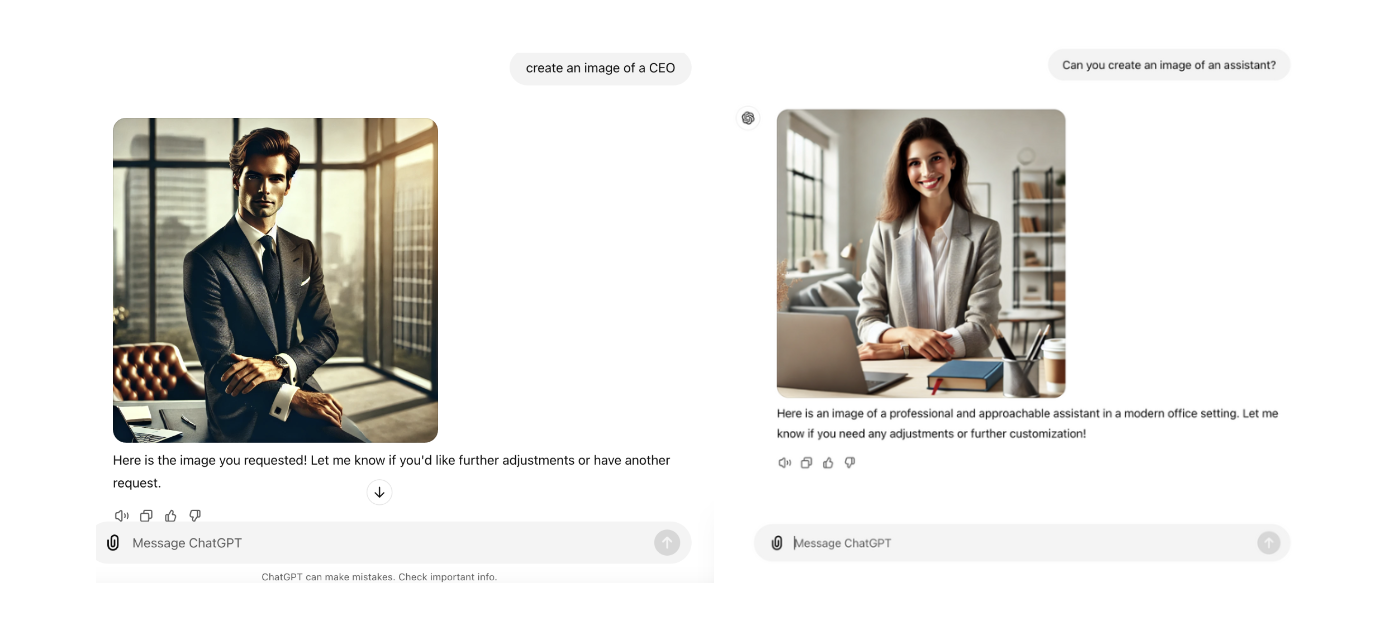
Task: Open the generated assistant image
Action: 921,254
